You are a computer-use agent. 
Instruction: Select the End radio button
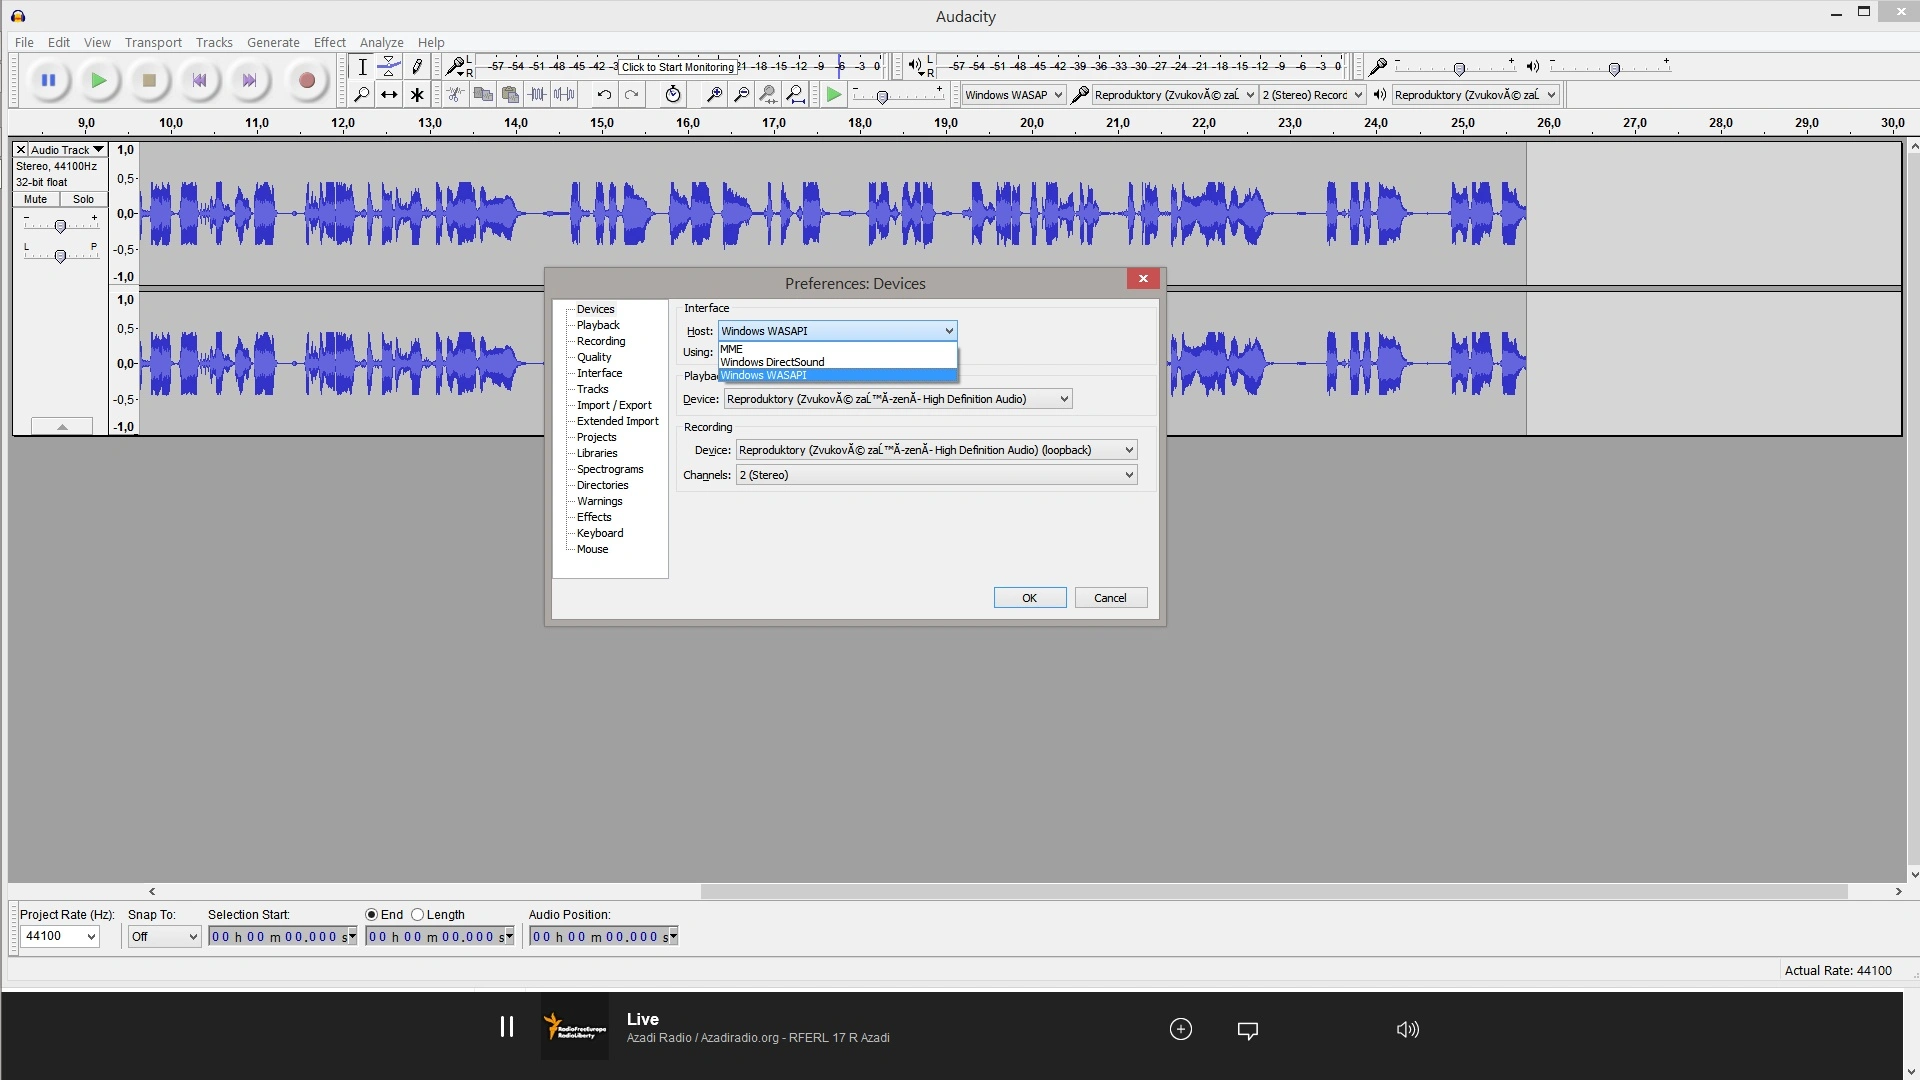[x=372, y=914]
